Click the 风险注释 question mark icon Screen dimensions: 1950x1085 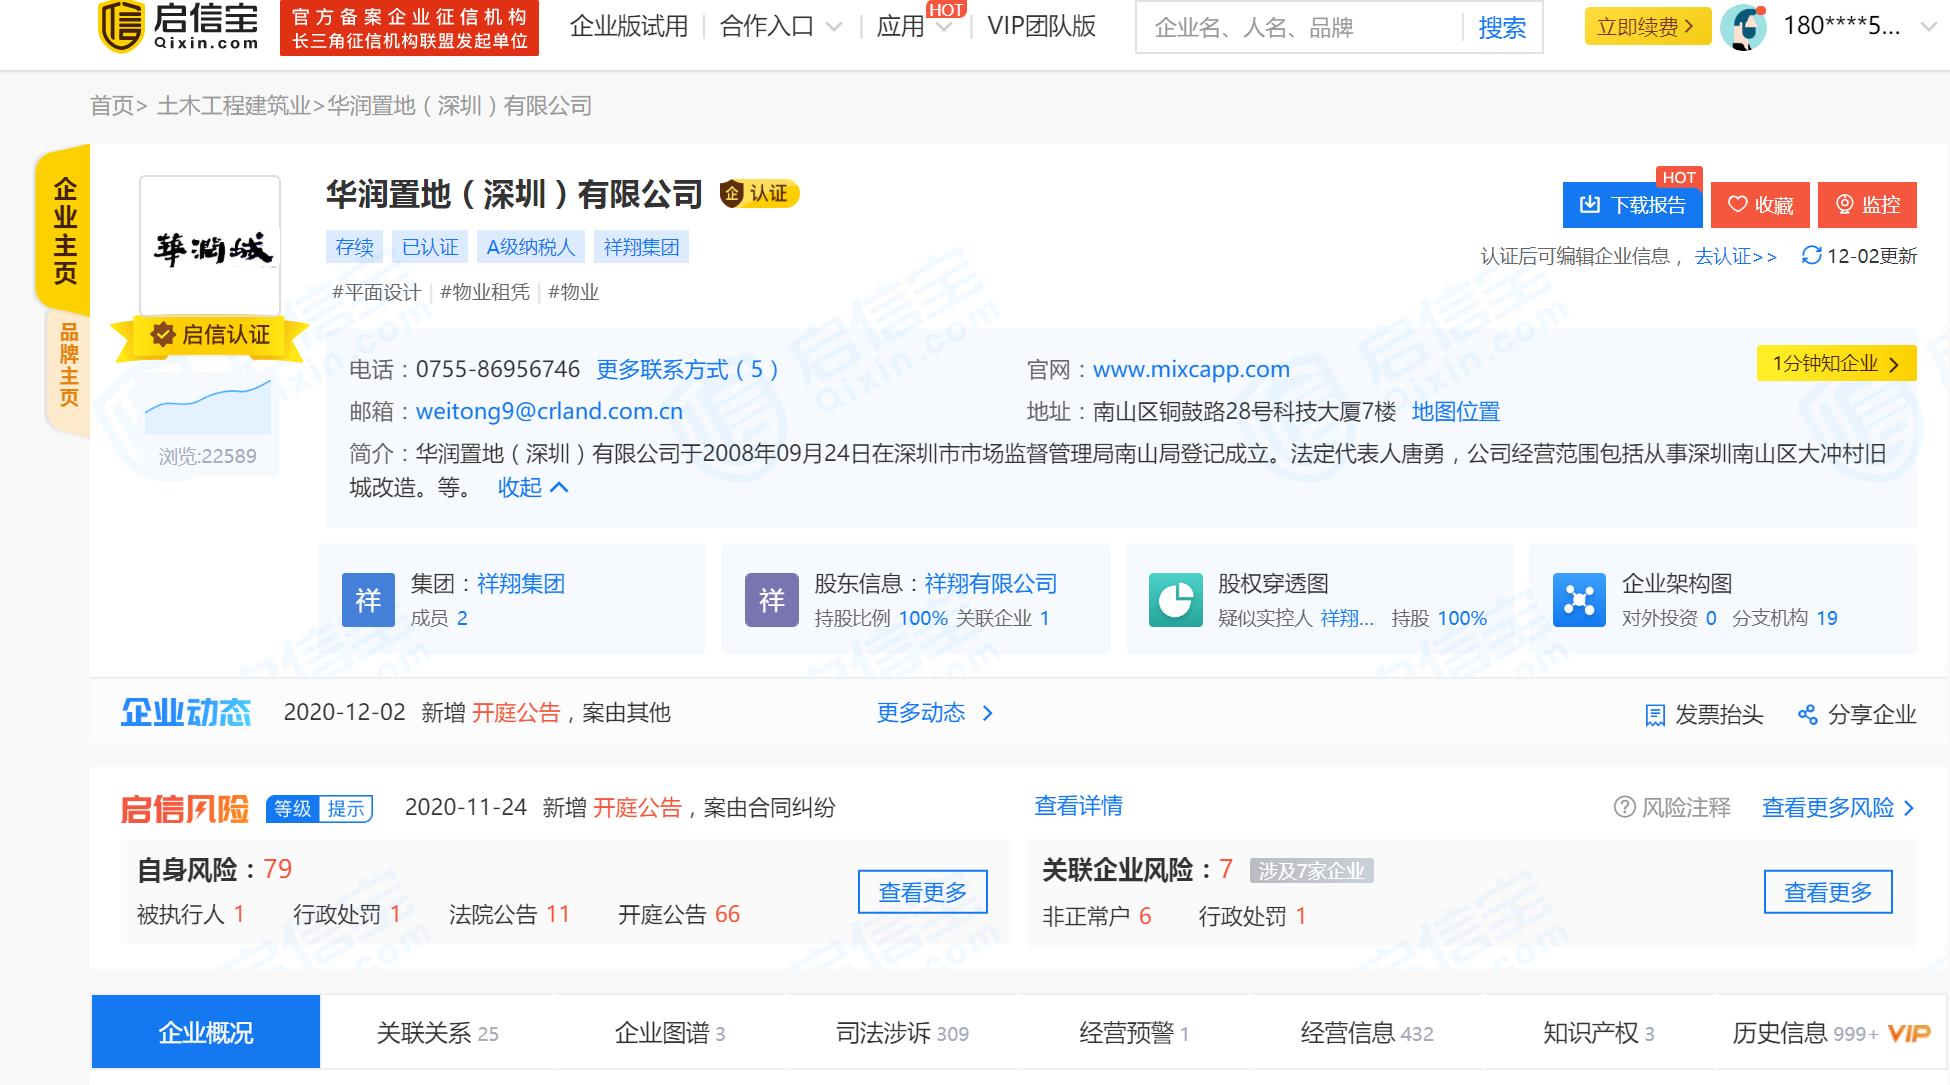point(1624,807)
